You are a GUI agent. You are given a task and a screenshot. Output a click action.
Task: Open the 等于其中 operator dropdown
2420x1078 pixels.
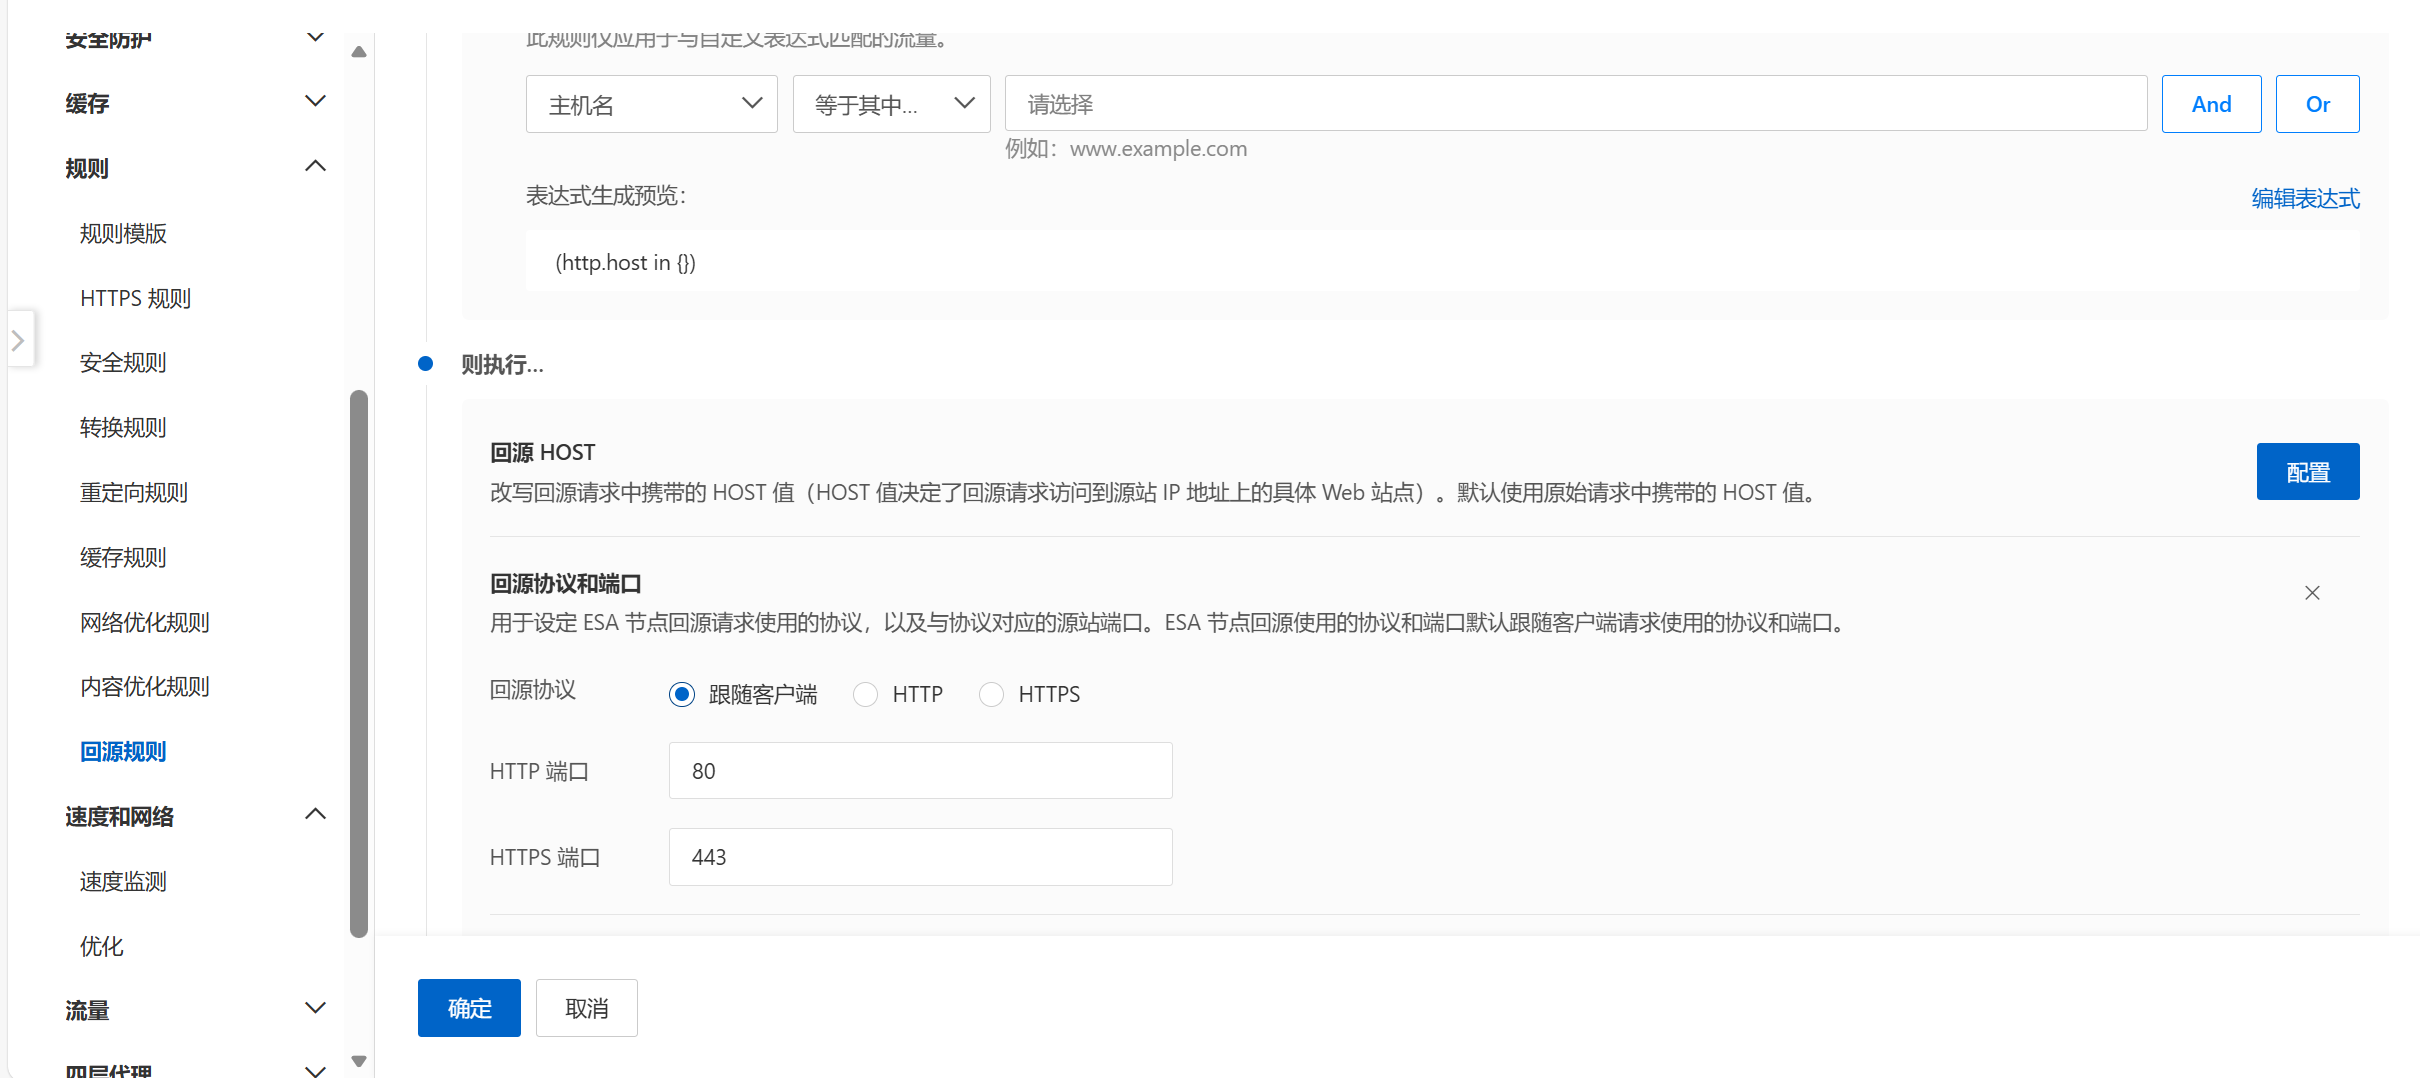click(x=891, y=104)
